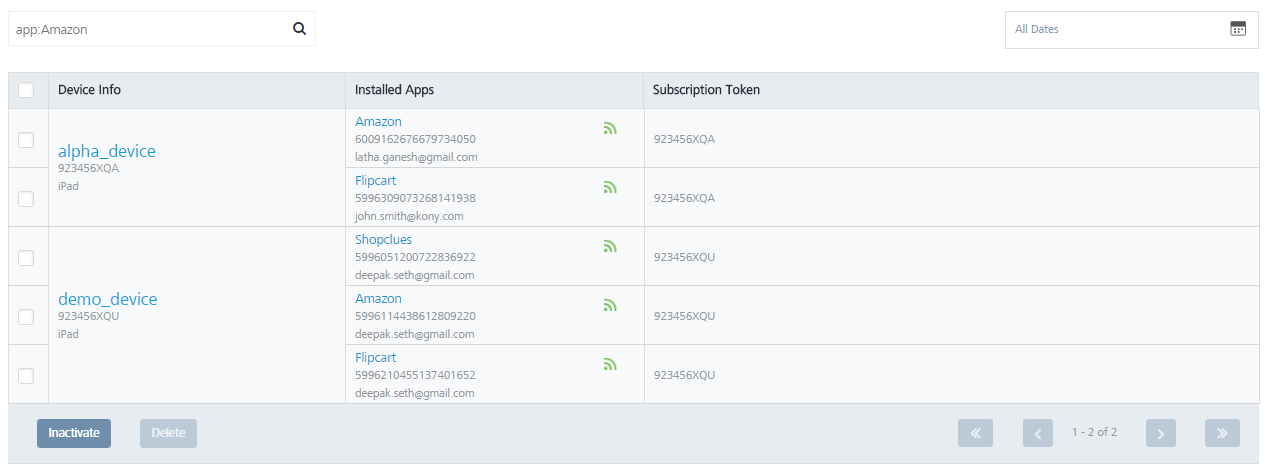Open the All Dates calendar icon
Screen dimensions: 1268x472
[x=1238, y=29]
